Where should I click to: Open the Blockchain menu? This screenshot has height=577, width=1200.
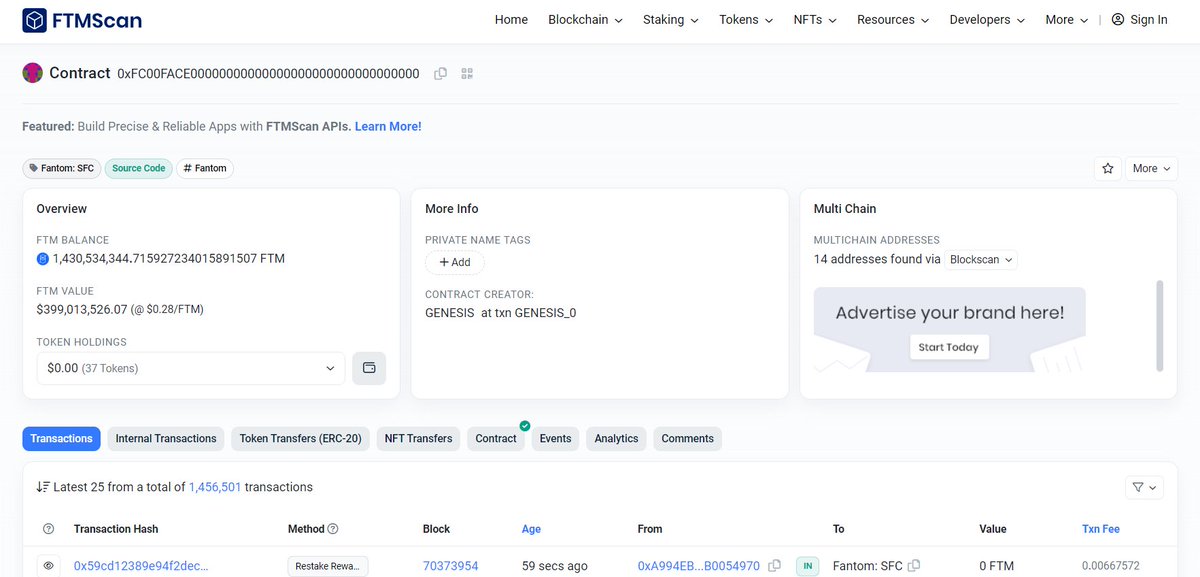tap(585, 20)
